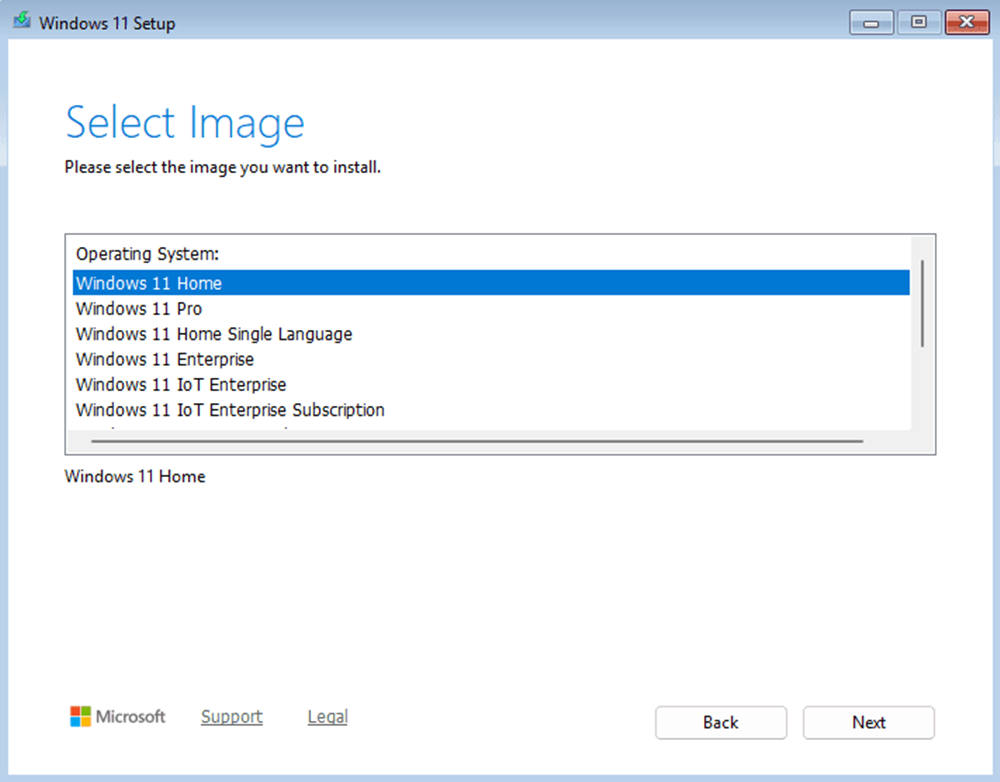Close the Windows 11 Setup window
Image resolution: width=1000 pixels, height=782 pixels.
(x=966, y=23)
